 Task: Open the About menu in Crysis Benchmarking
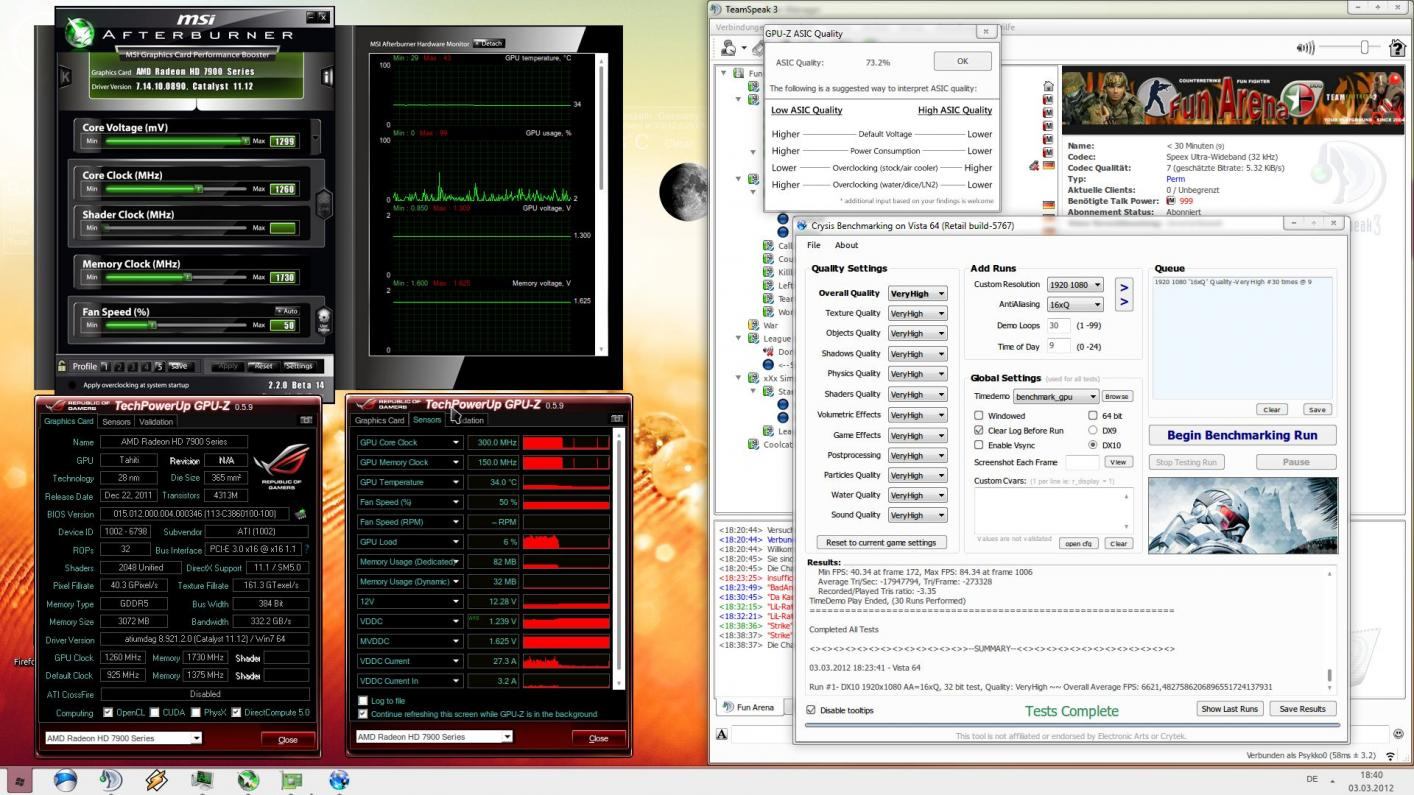pyautogui.click(x=846, y=245)
